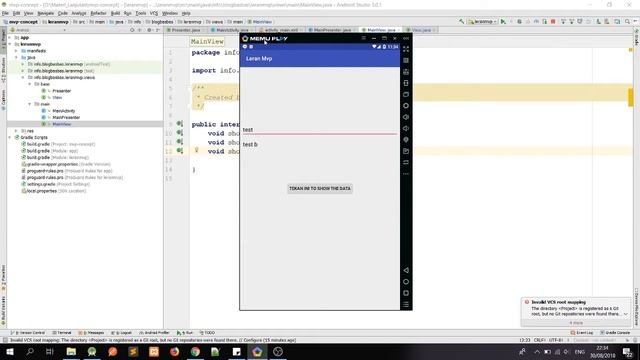Open the Navigate menu
Viewport: 640px width, 360px height.
tap(45, 13)
